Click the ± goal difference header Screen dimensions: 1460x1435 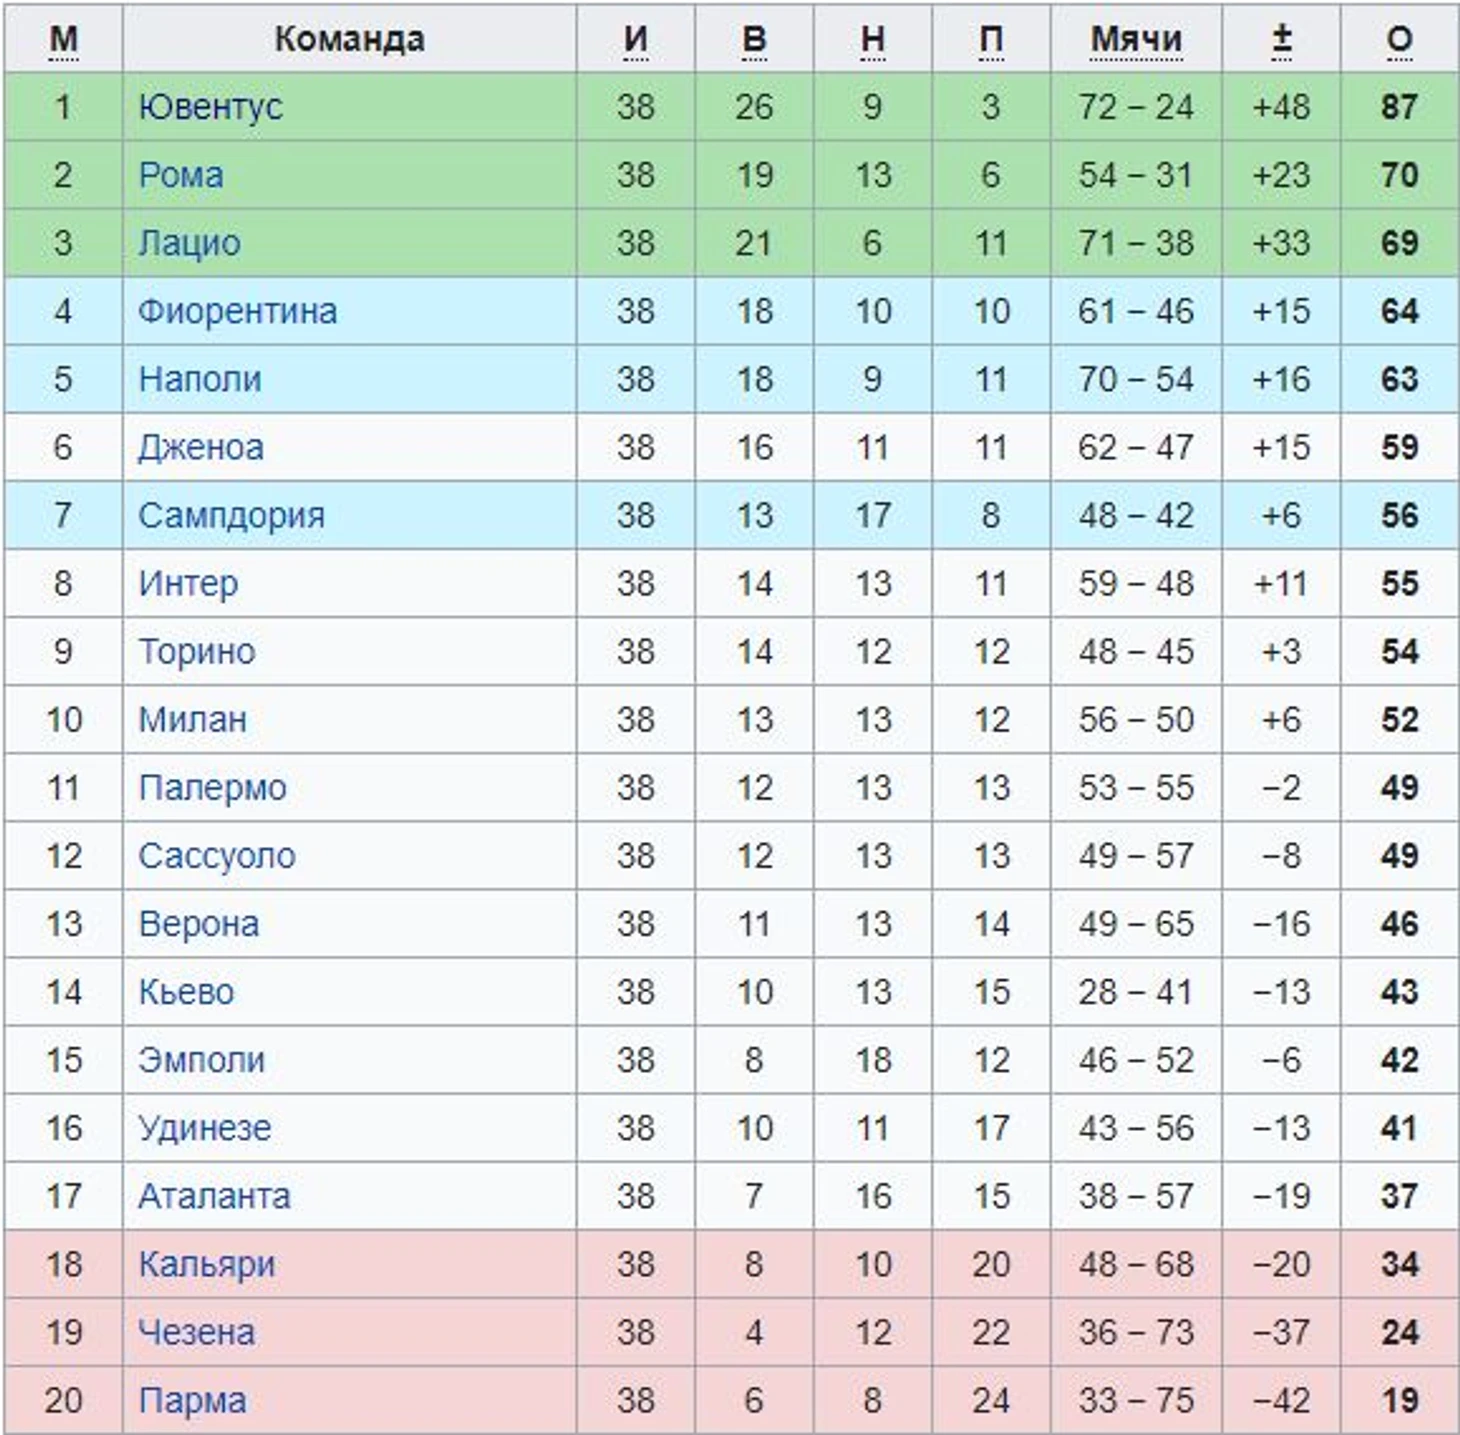coord(1281,39)
